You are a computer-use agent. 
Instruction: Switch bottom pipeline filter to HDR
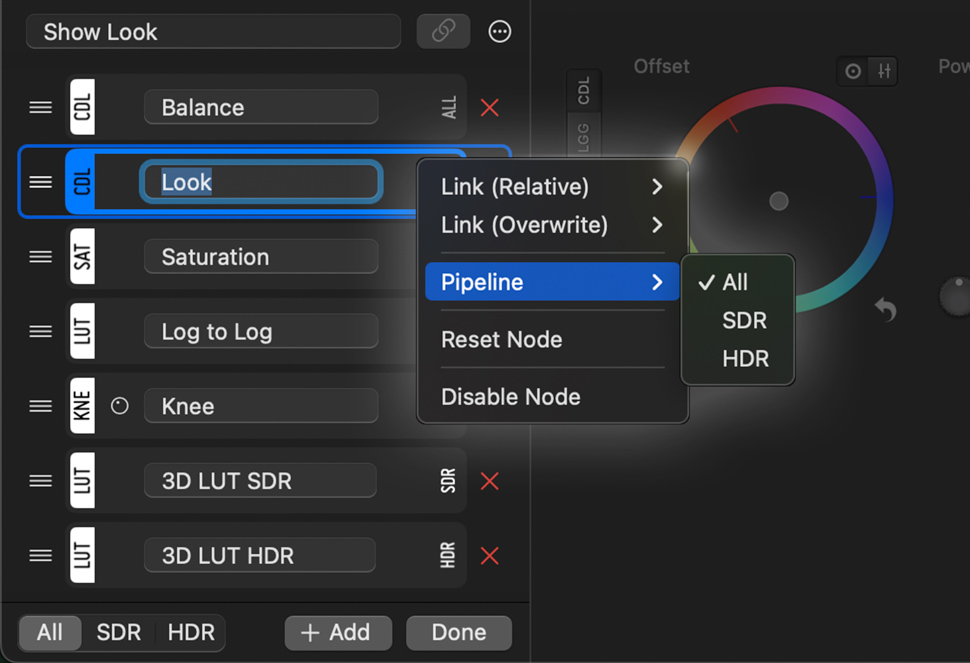tap(190, 633)
